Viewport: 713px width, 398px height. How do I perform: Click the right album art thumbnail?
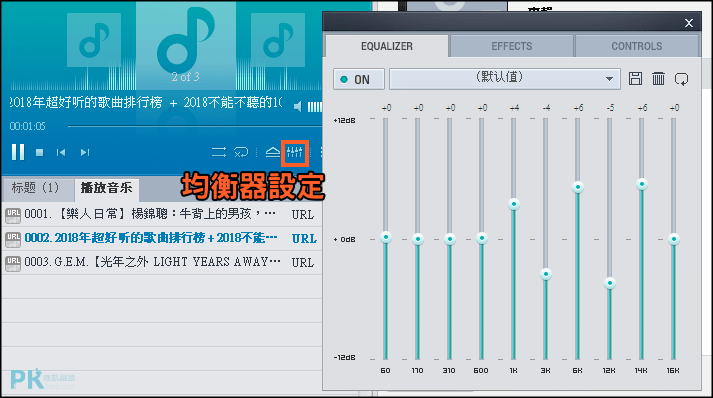click(278, 40)
